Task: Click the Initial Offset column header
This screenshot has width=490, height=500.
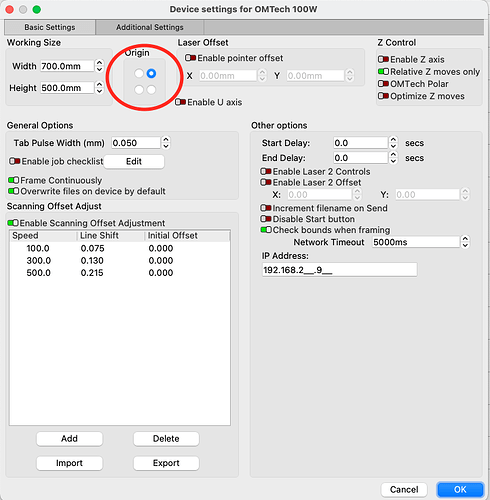Action: click(x=187, y=236)
